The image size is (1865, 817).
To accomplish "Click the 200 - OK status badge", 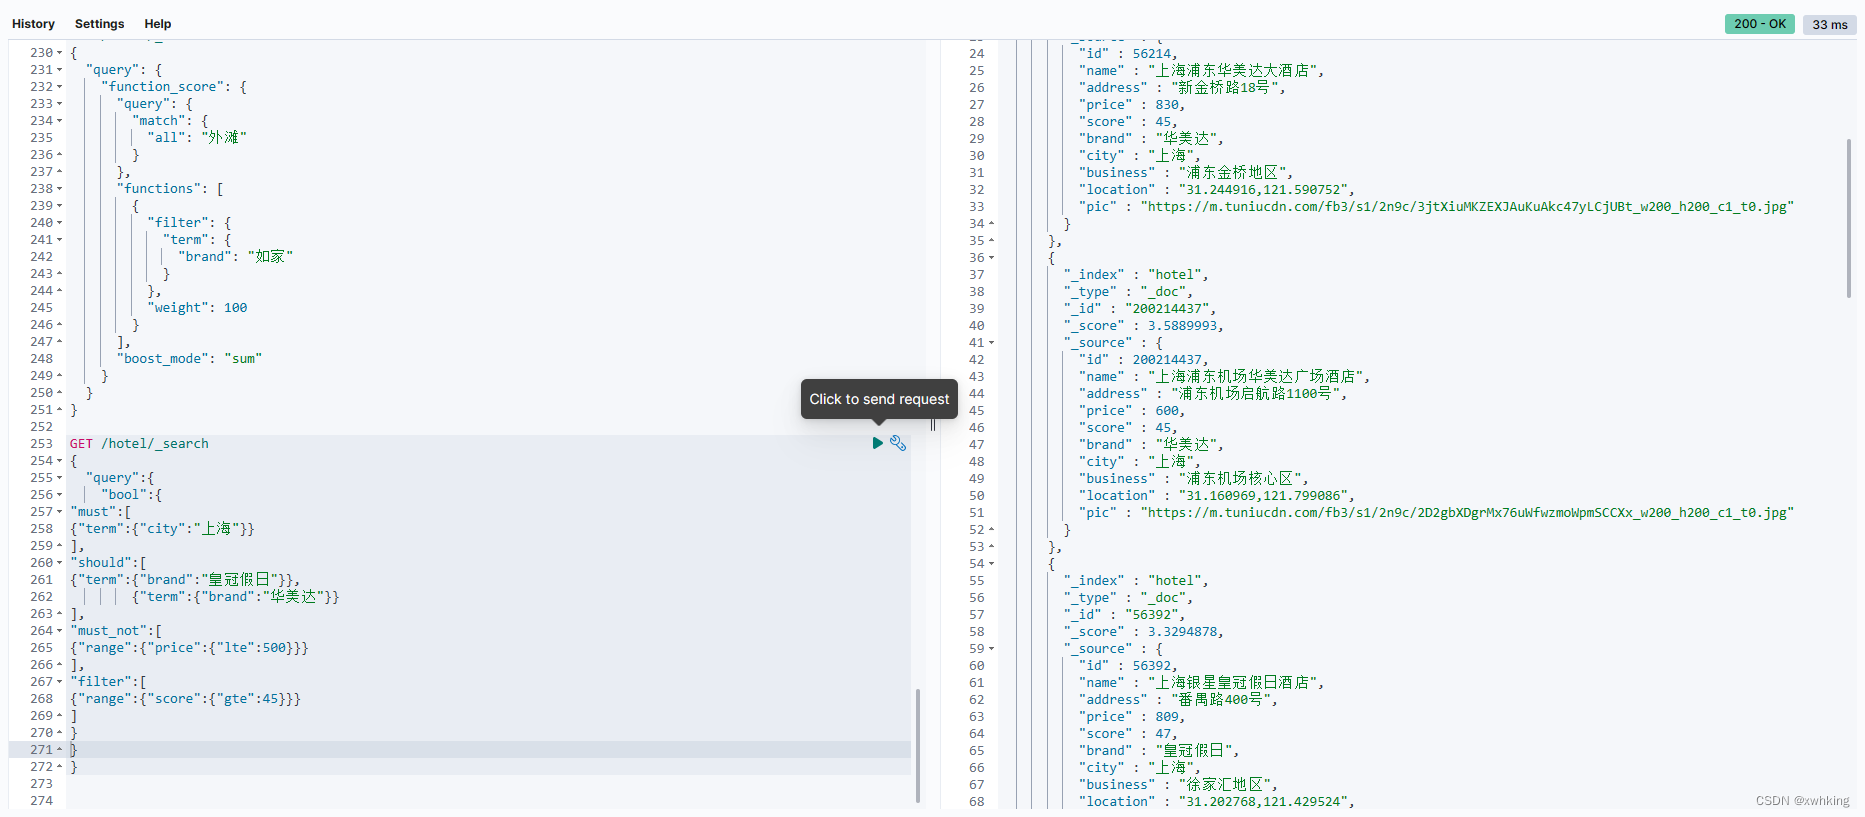I will 1759,24.
